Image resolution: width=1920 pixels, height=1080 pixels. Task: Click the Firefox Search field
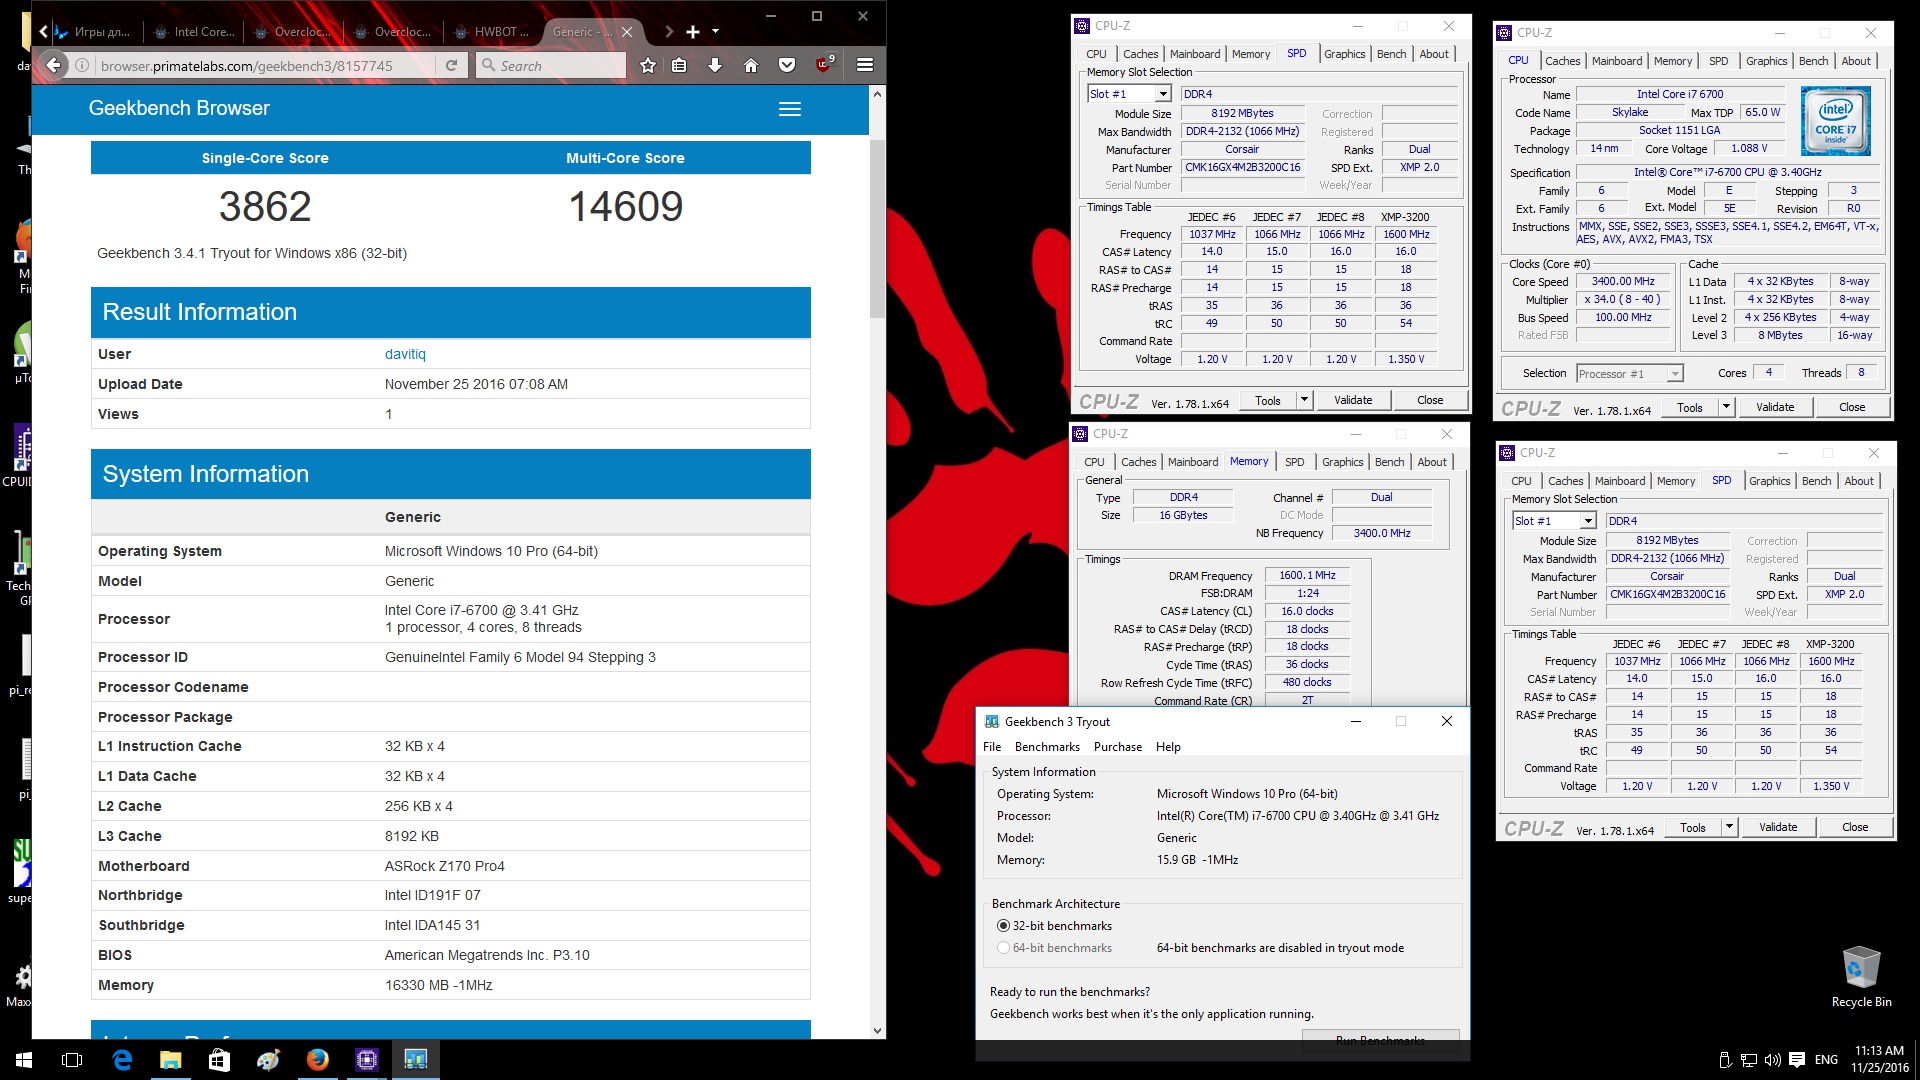pos(552,65)
